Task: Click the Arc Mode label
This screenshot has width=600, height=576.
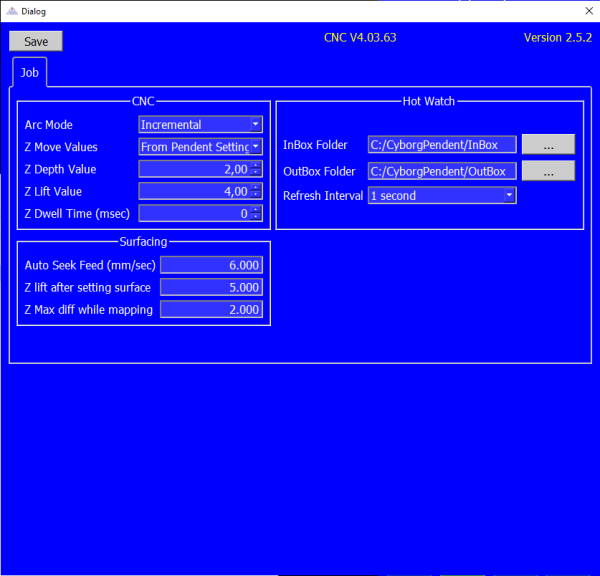Action: click(x=49, y=125)
